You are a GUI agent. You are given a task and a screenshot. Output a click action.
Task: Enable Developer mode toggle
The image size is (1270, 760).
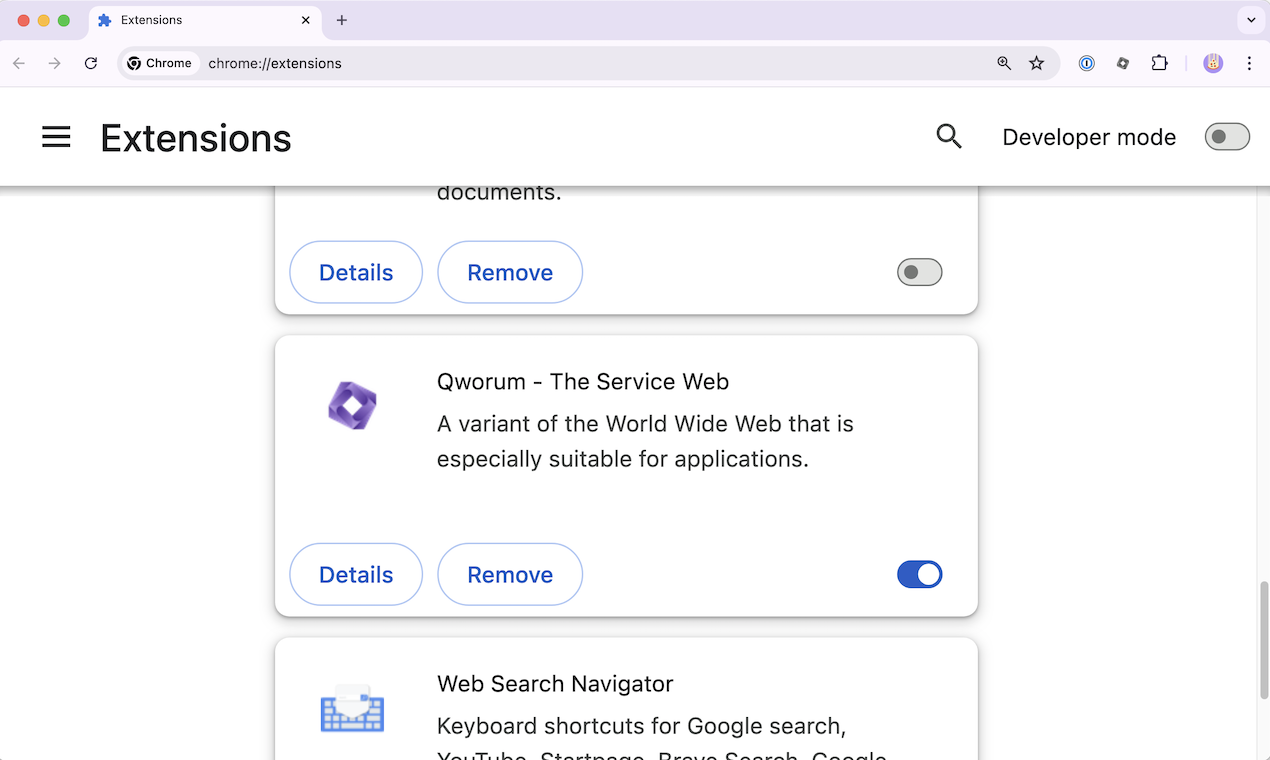(1227, 137)
